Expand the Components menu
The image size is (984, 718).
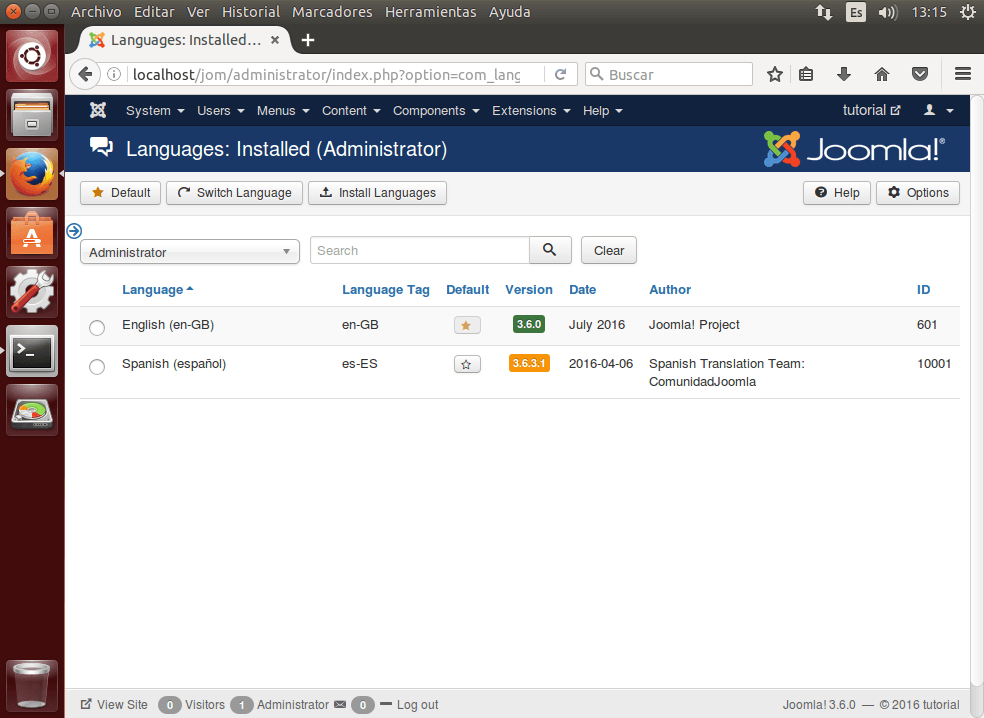(x=436, y=111)
